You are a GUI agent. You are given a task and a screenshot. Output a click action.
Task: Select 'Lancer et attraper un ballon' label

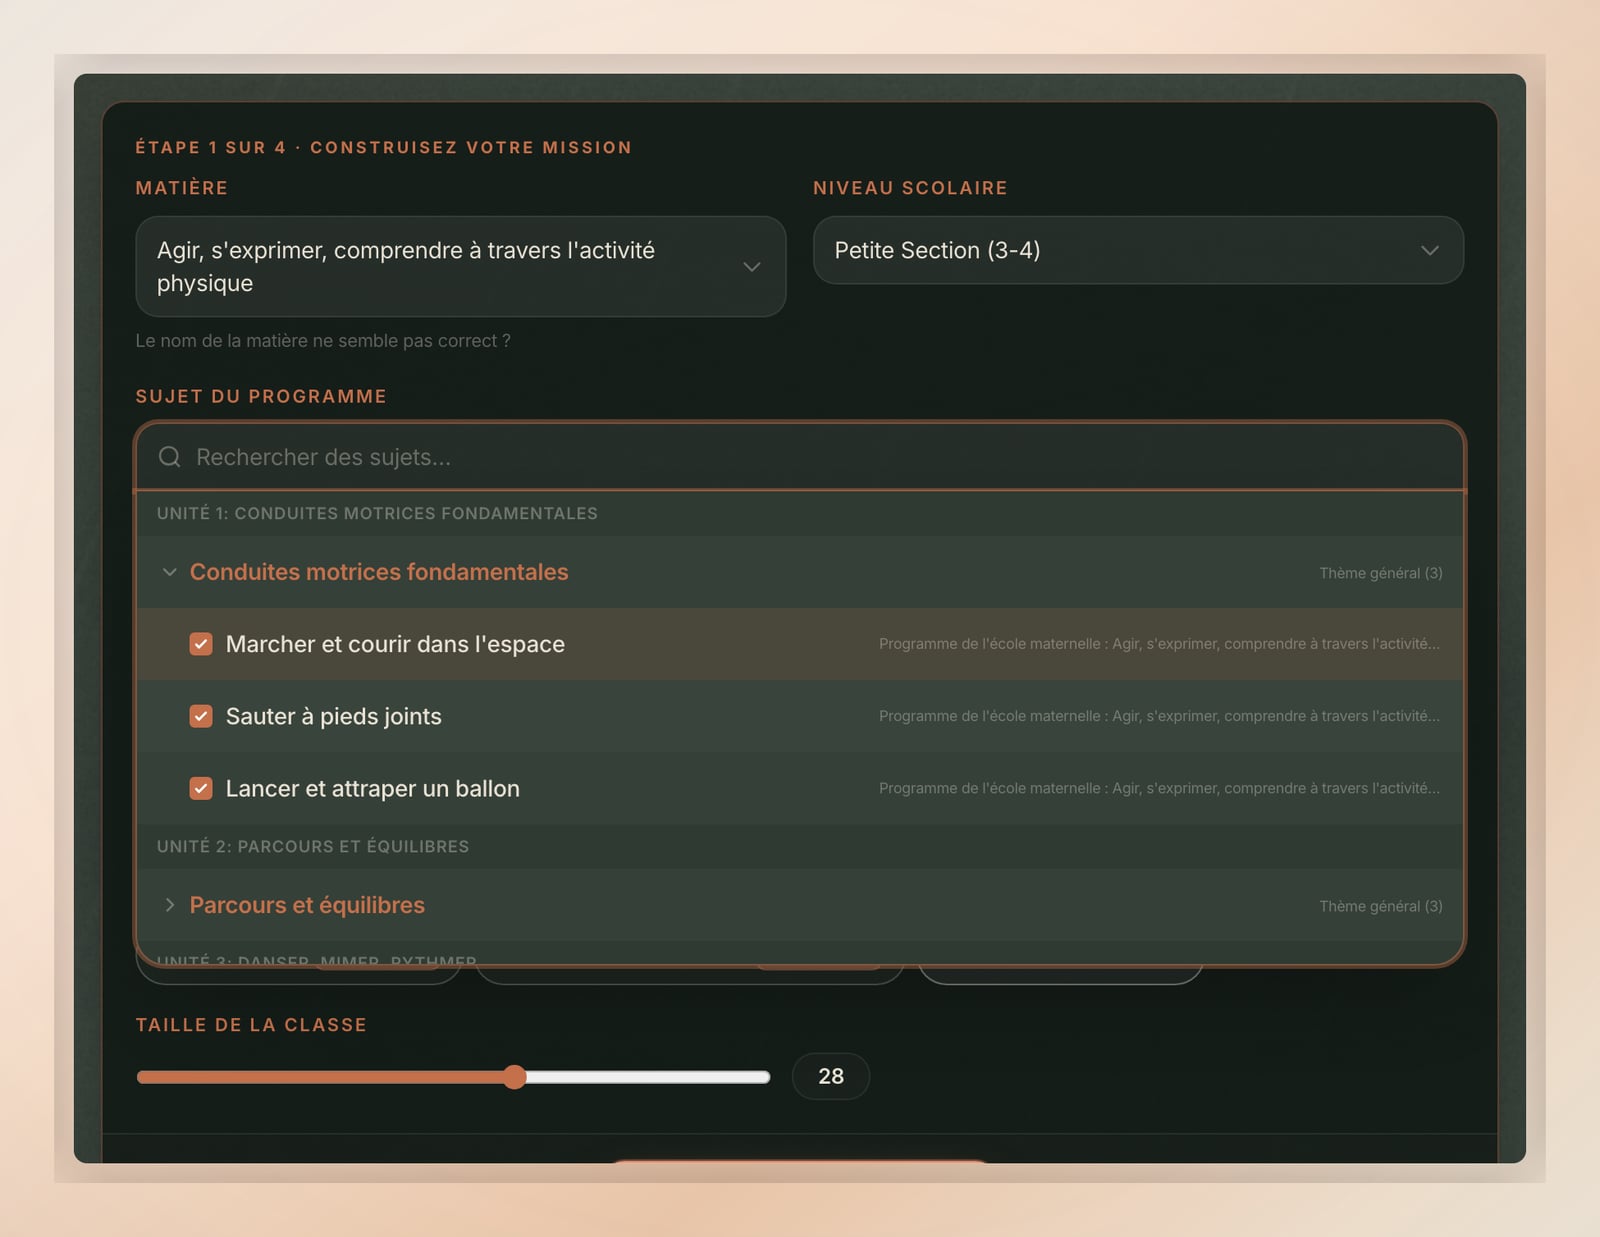point(373,788)
